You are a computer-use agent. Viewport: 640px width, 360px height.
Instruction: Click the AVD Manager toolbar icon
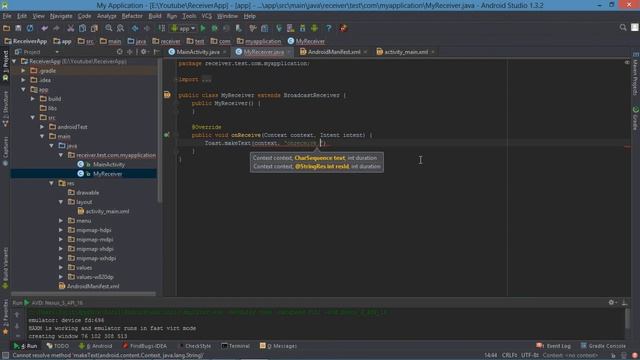(x=291, y=28)
